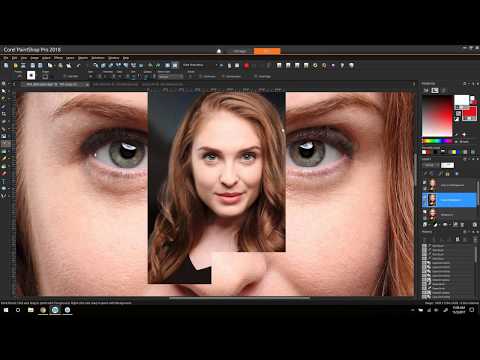Open the taskbar clock and date
Screen dimensions: 480x360
(x=459, y=310)
